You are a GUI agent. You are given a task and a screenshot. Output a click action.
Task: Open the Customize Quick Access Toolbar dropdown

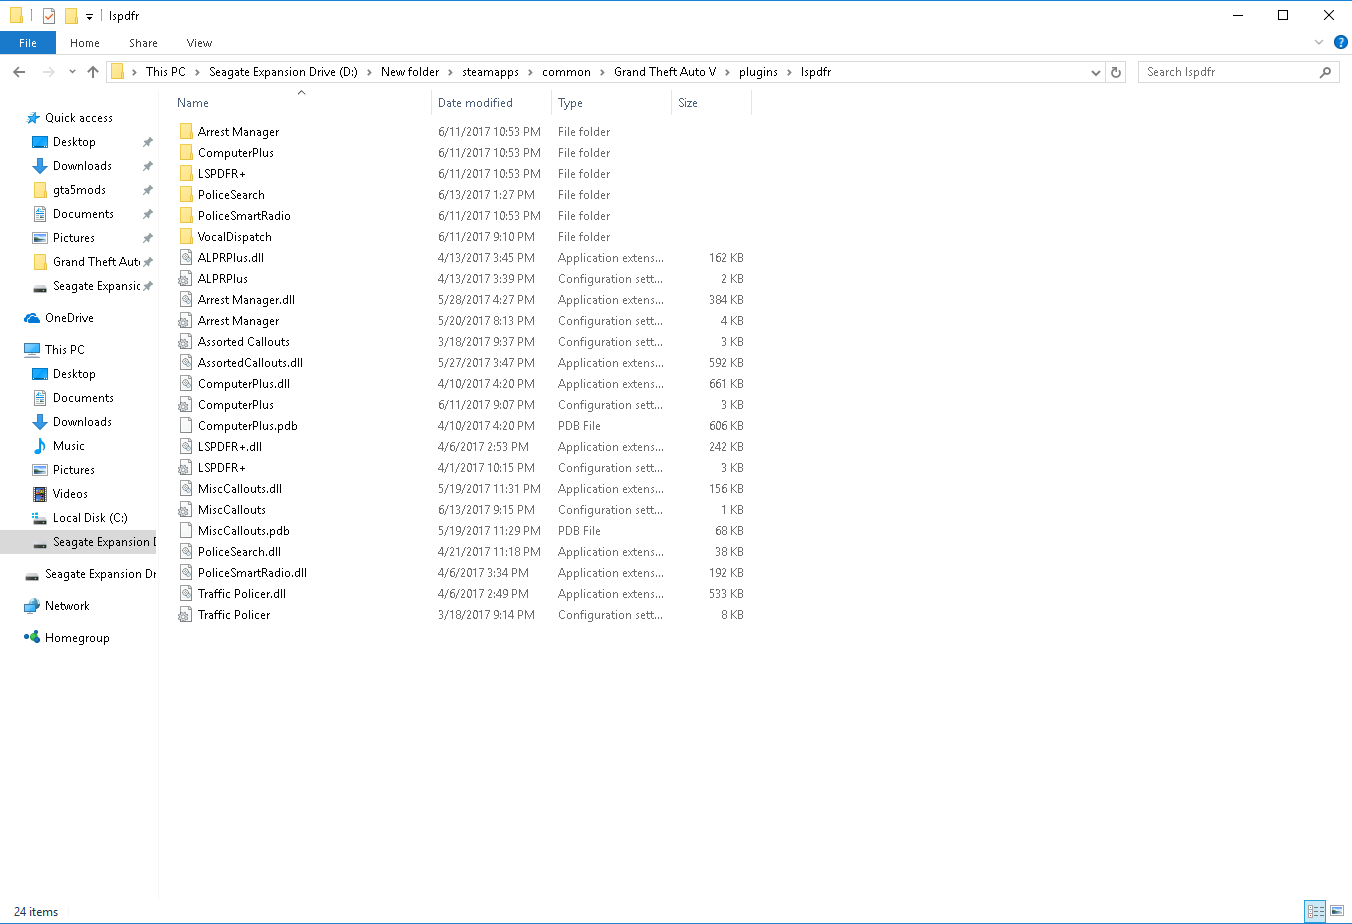coord(89,17)
